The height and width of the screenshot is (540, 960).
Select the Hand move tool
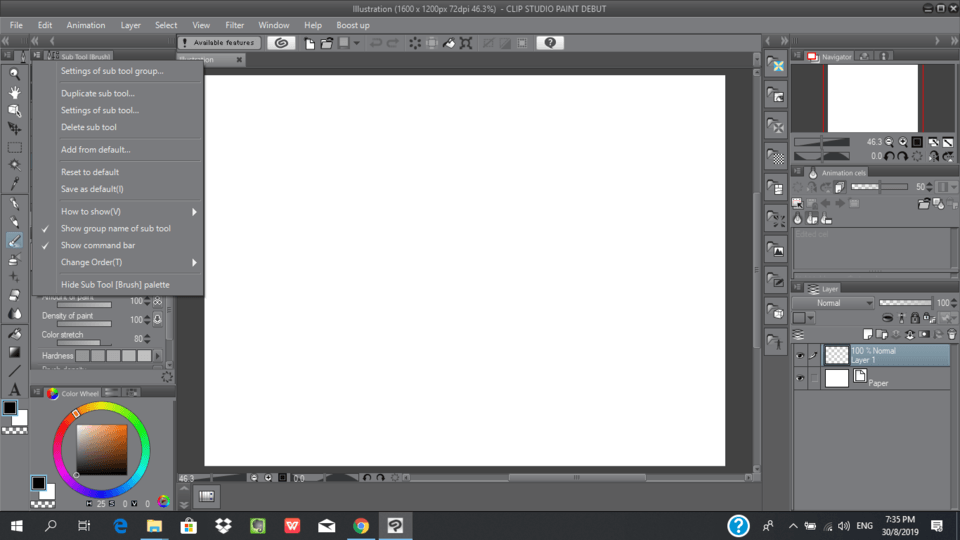pyautogui.click(x=14, y=92)
